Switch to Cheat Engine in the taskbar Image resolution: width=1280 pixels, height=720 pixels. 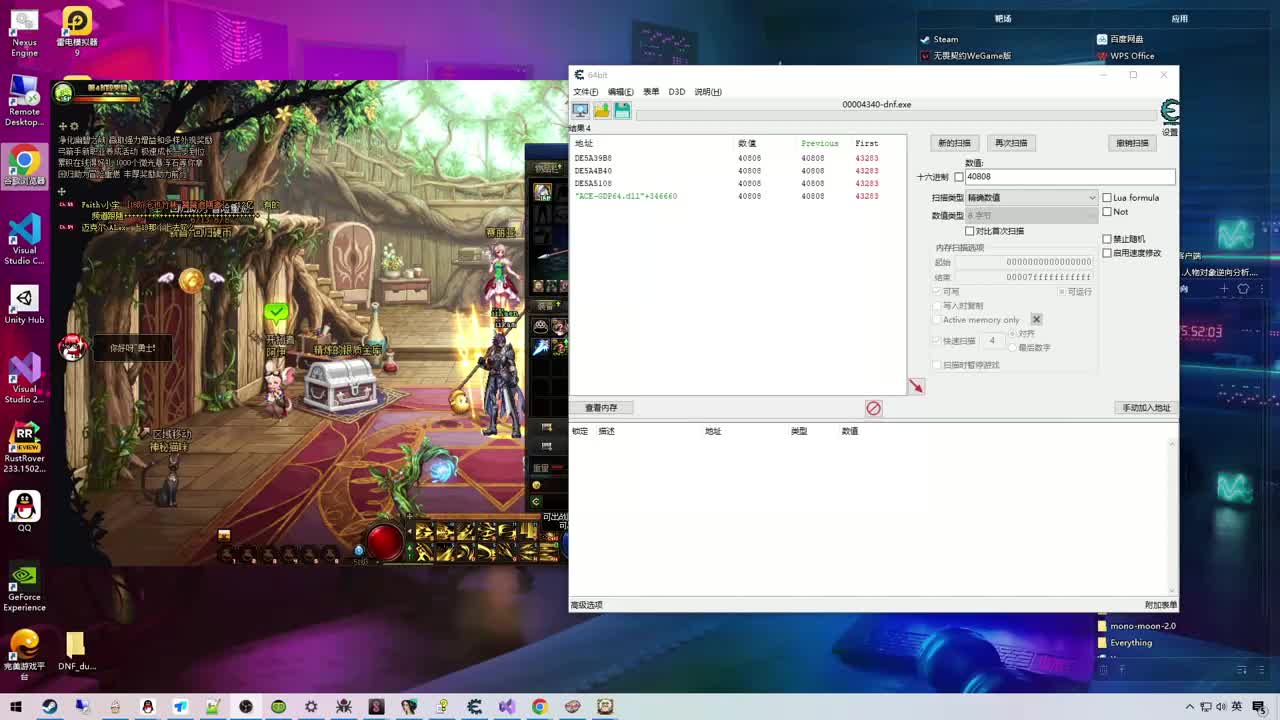click(x=474, y=707)
